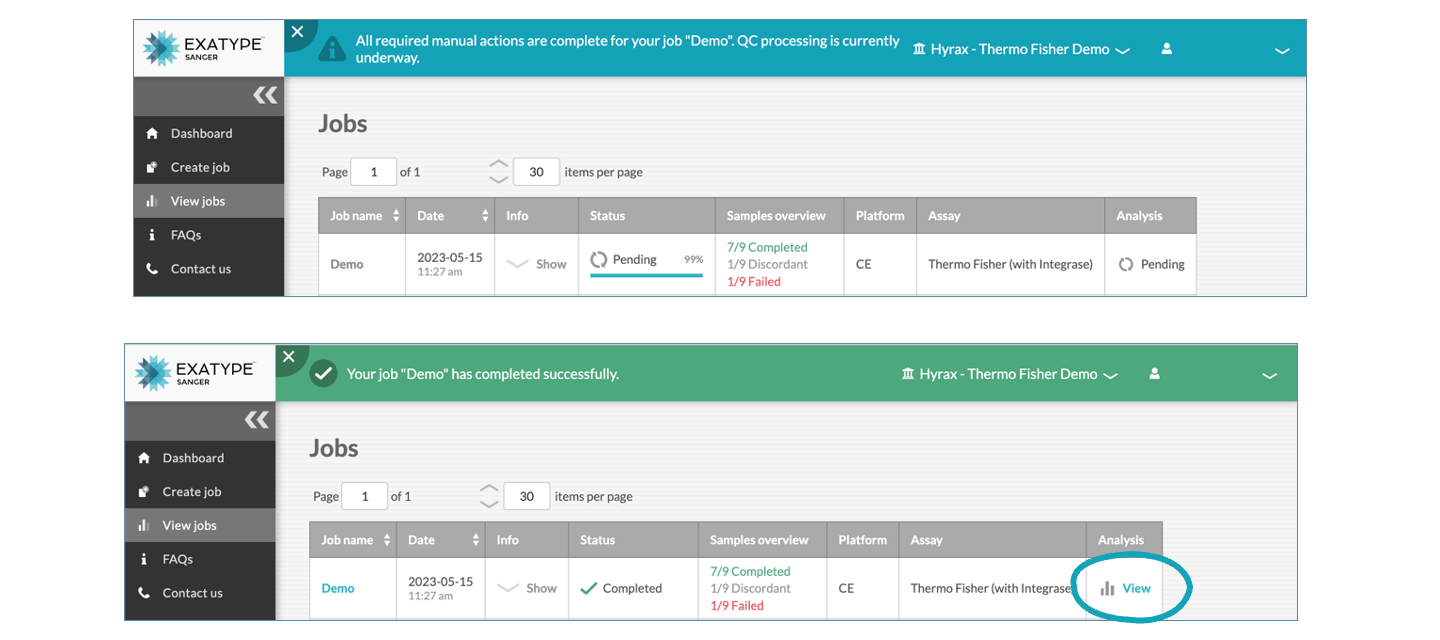Collapse the sidebar in top panel

(x=265, y=96)
